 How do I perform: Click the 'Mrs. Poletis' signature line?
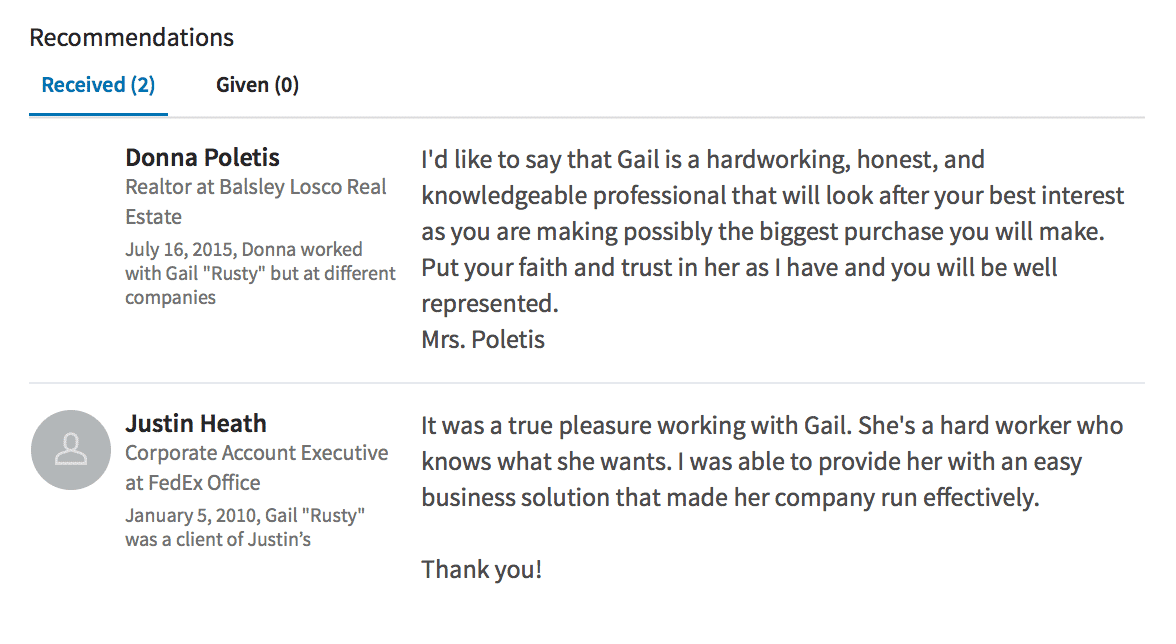point(483,340)
